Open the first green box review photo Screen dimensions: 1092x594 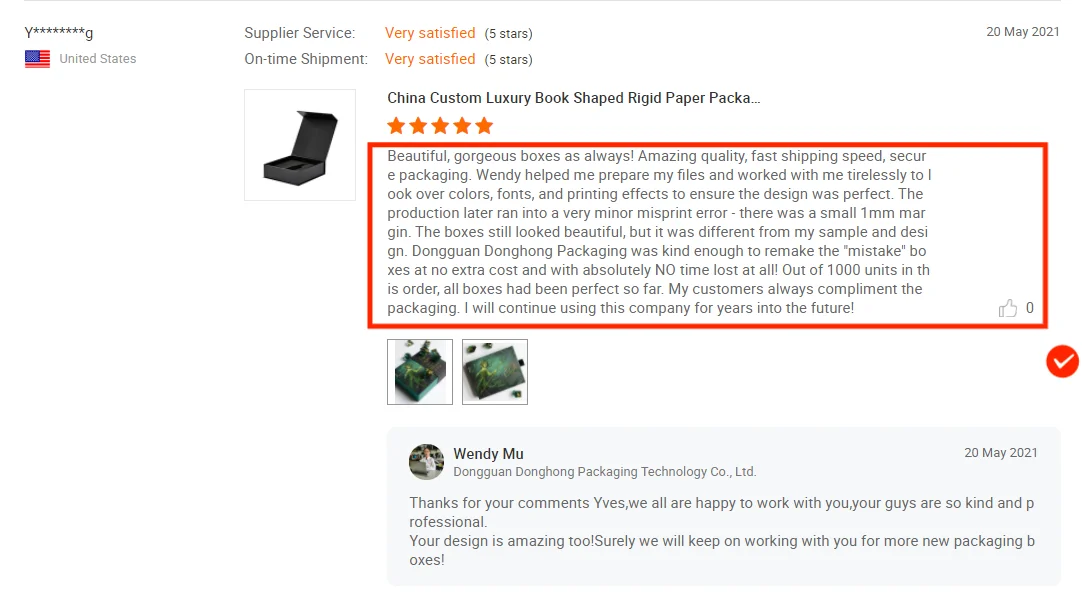[x=420, y=372]
